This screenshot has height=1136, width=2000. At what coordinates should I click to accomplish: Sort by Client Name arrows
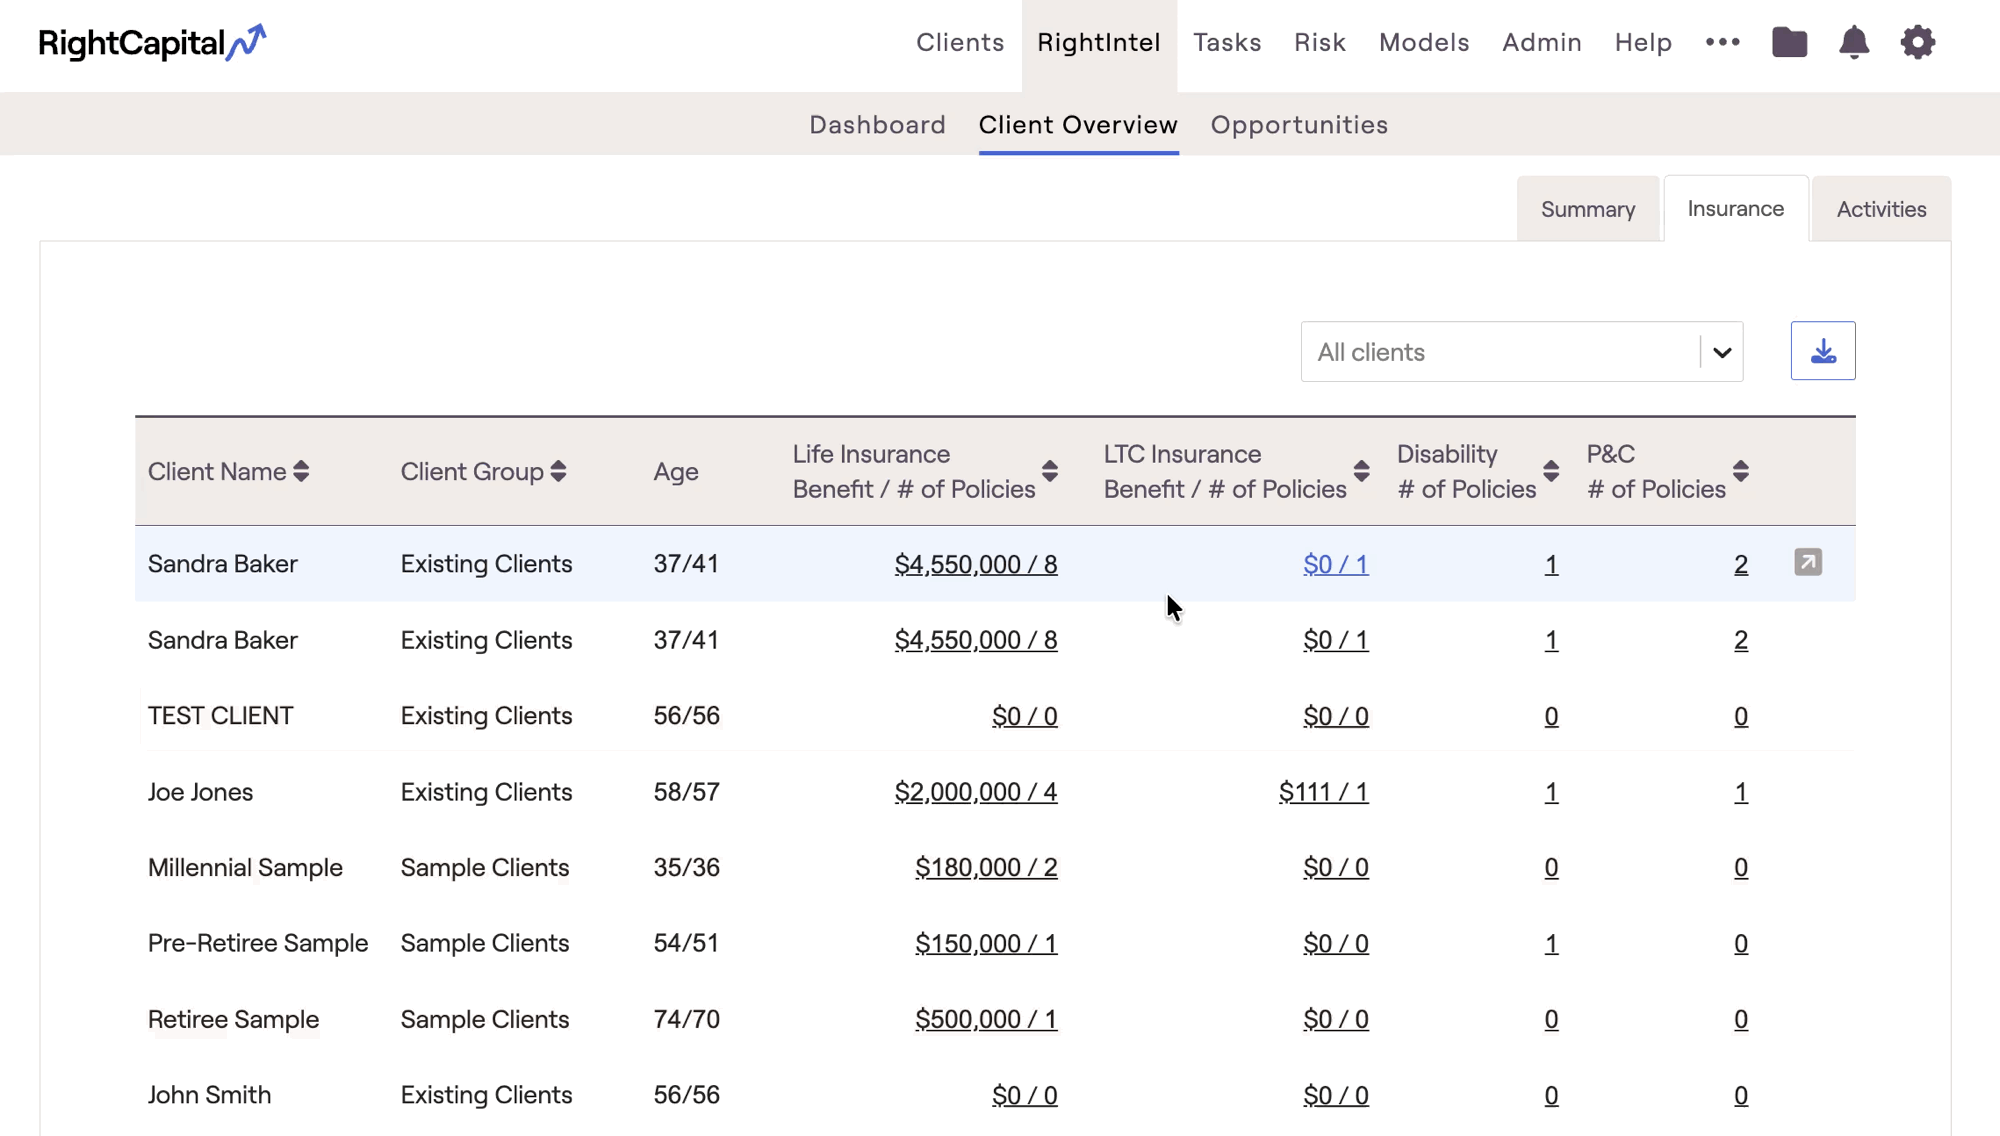[301, 471]
